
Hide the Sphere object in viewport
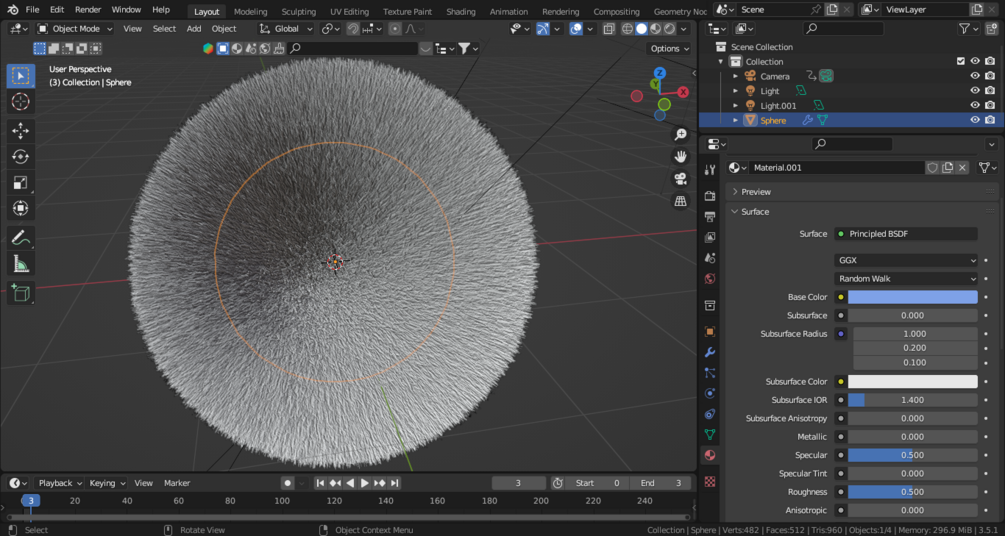coord(975,120)
